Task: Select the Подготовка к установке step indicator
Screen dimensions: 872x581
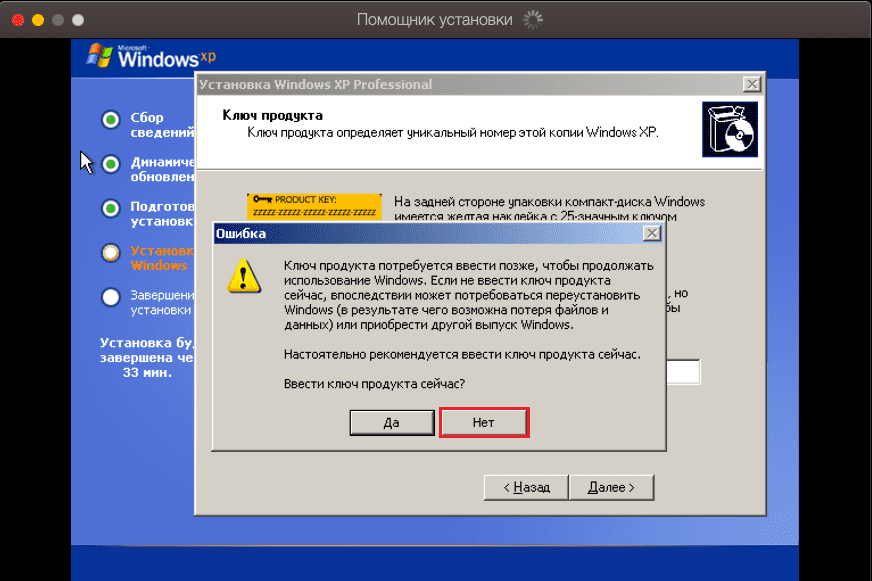Action: 111,208
